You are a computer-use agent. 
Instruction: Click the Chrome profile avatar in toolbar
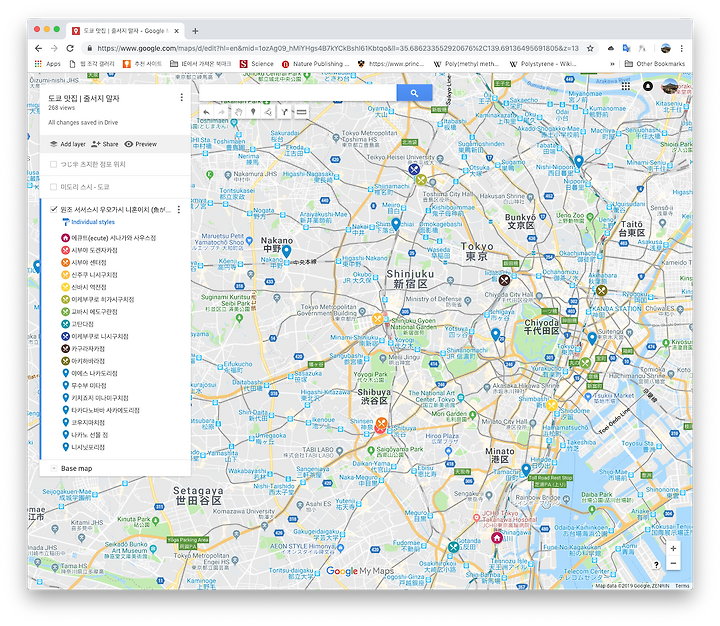(665, 48)
